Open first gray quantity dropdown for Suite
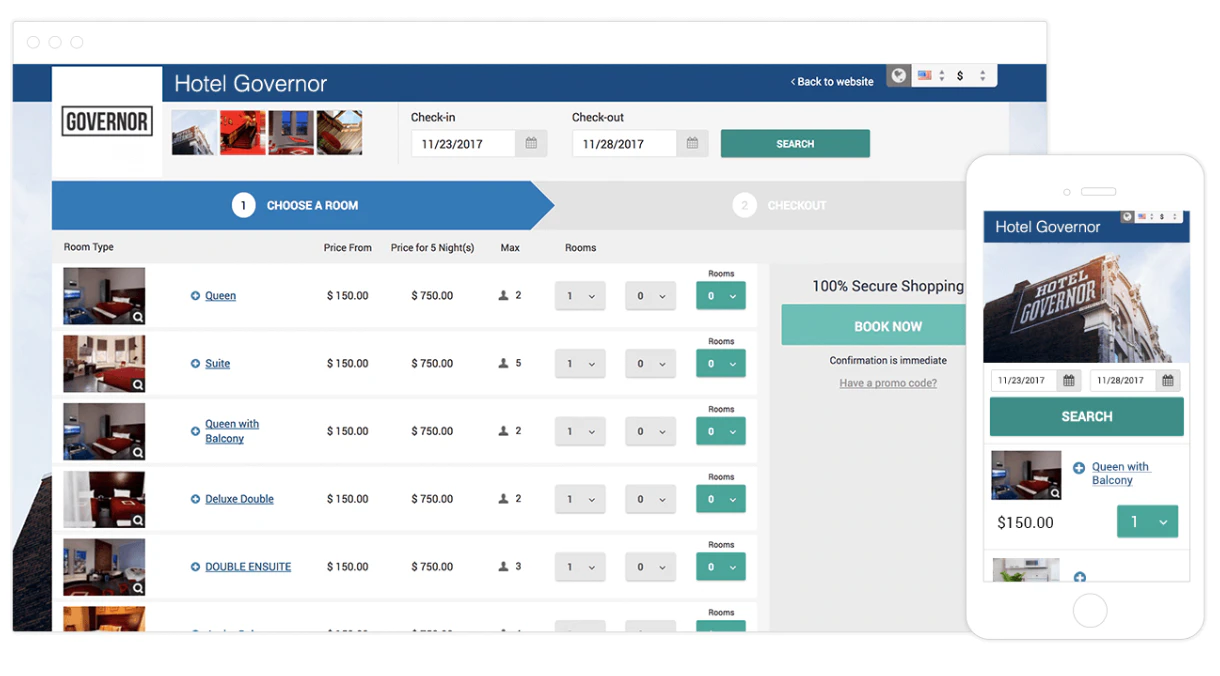 coord(580,364)
